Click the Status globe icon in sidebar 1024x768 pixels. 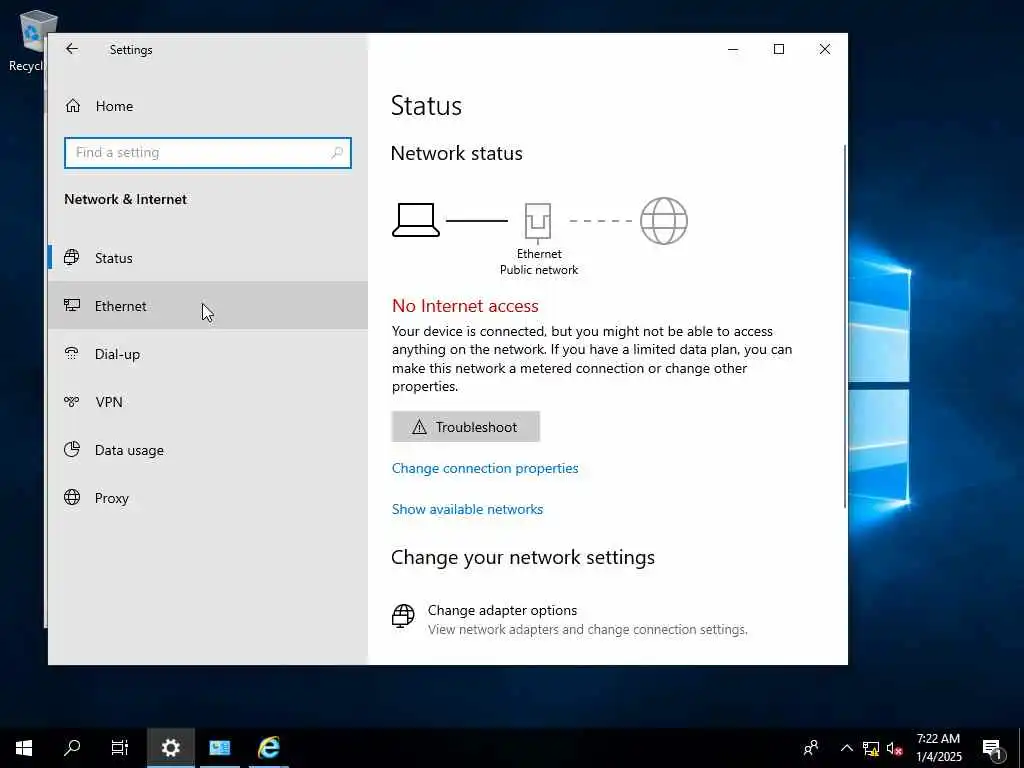tap(72, 257)
